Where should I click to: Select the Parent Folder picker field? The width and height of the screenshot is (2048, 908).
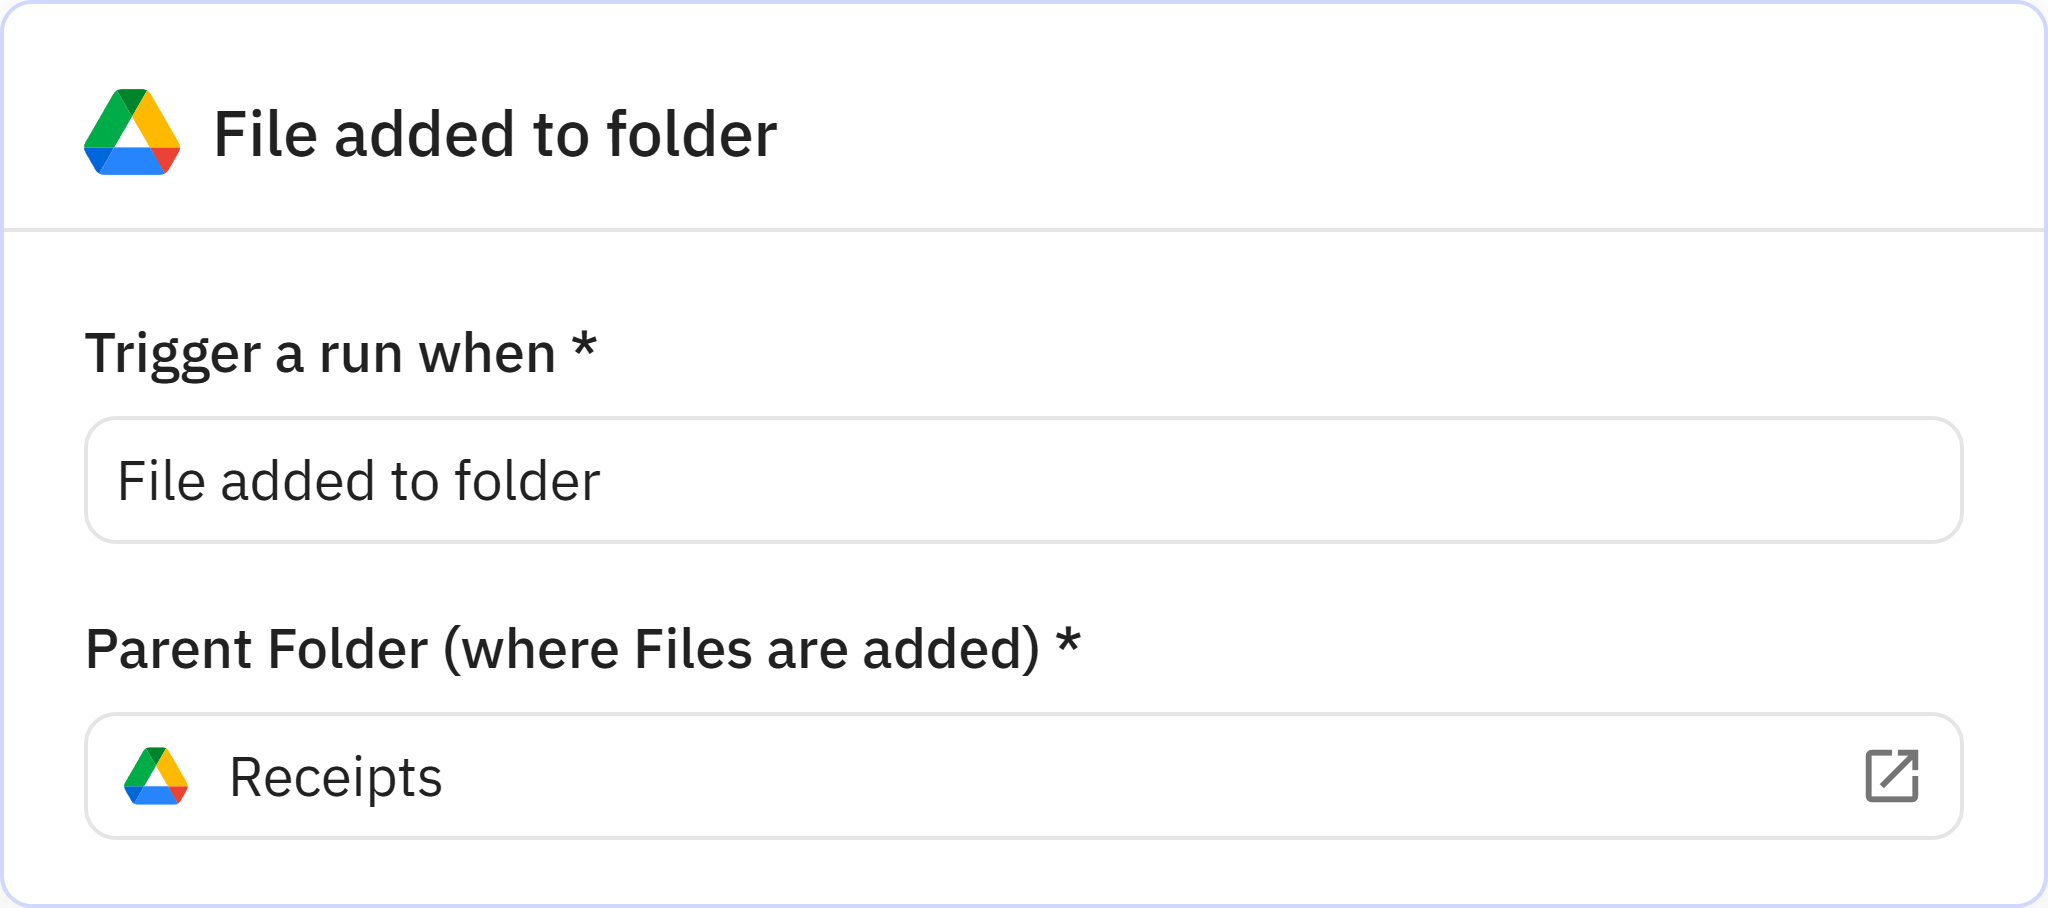point(1022,776)
